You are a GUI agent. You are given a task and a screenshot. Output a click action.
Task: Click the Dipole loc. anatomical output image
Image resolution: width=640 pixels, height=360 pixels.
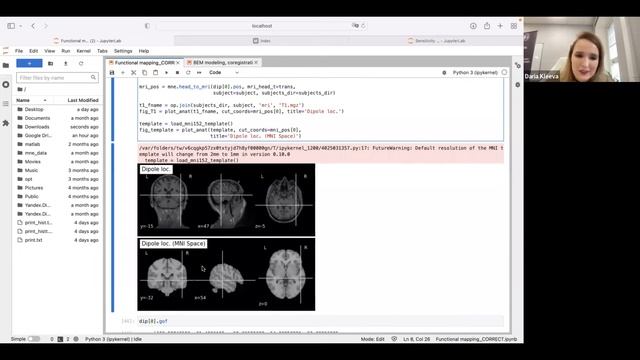coord(226,200)
